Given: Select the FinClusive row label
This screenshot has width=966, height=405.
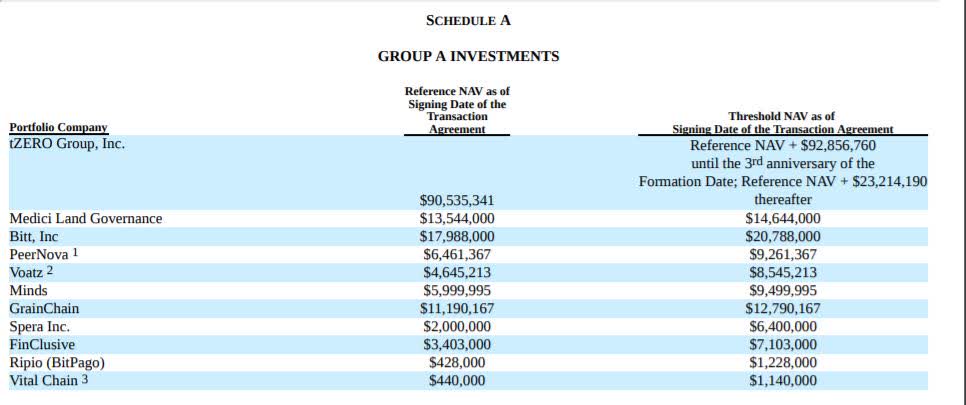Looking at the screenshot, I should [42, 344].
